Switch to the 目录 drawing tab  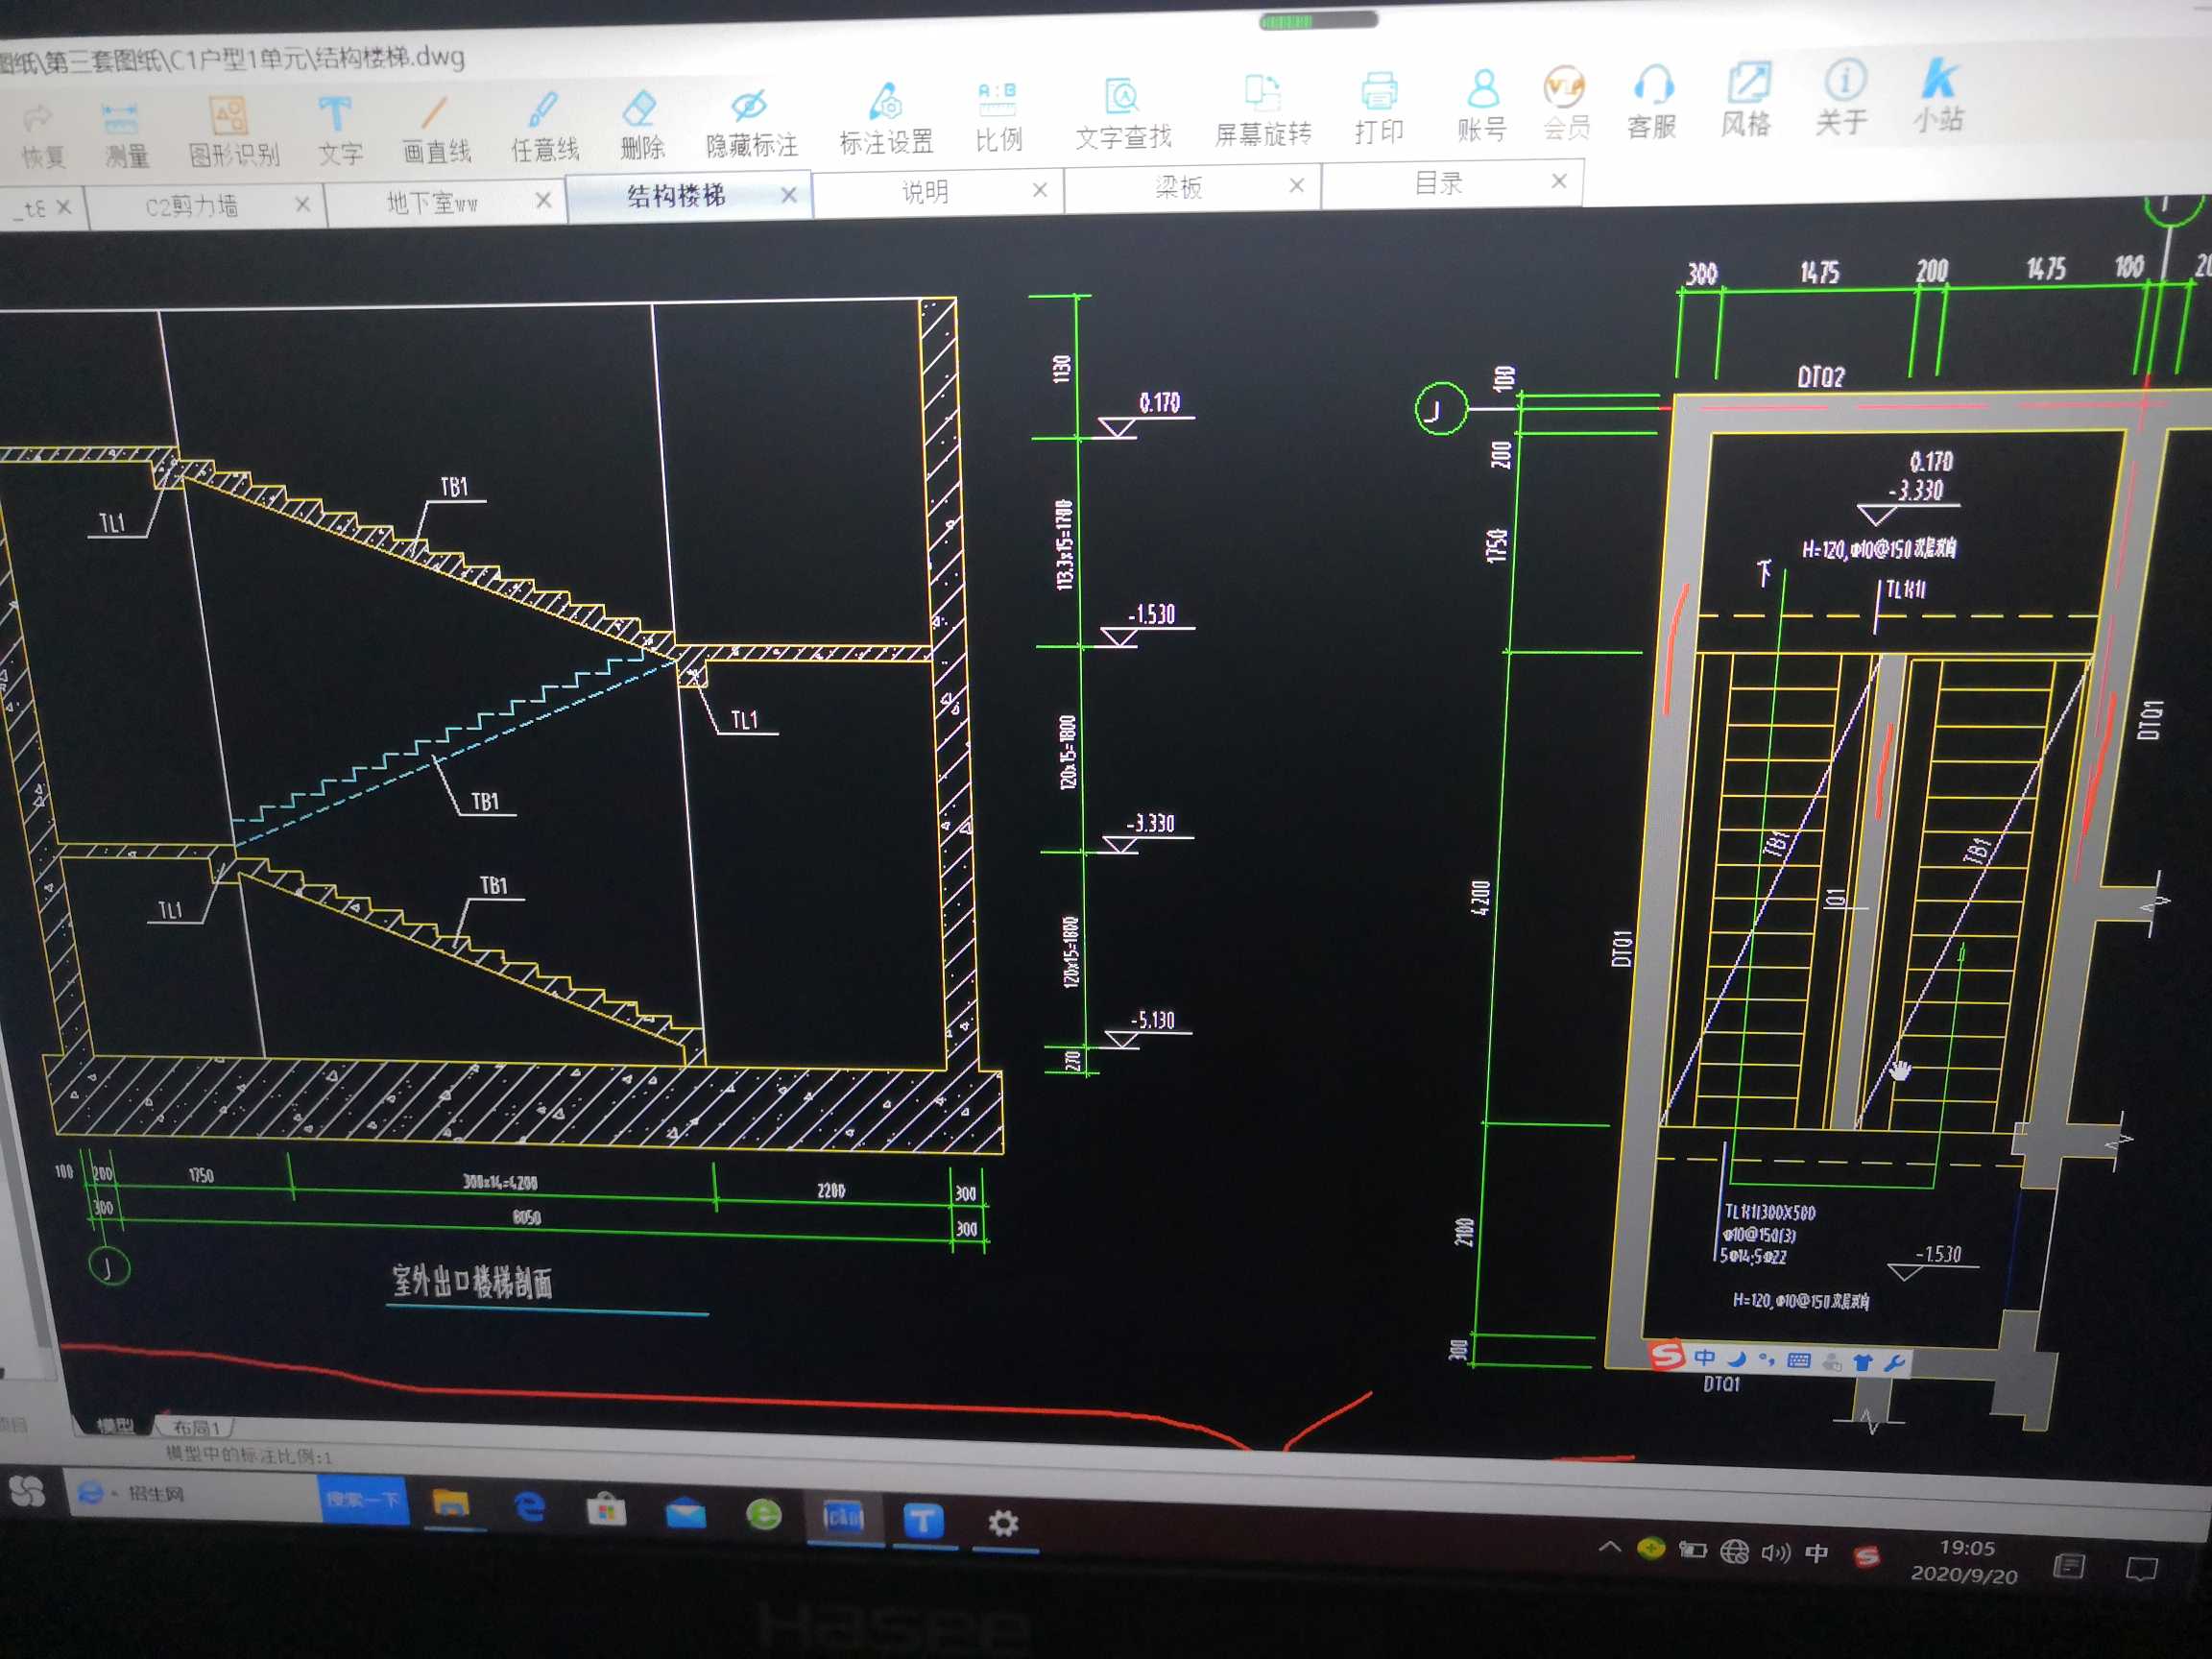(x=1438, y=183)
